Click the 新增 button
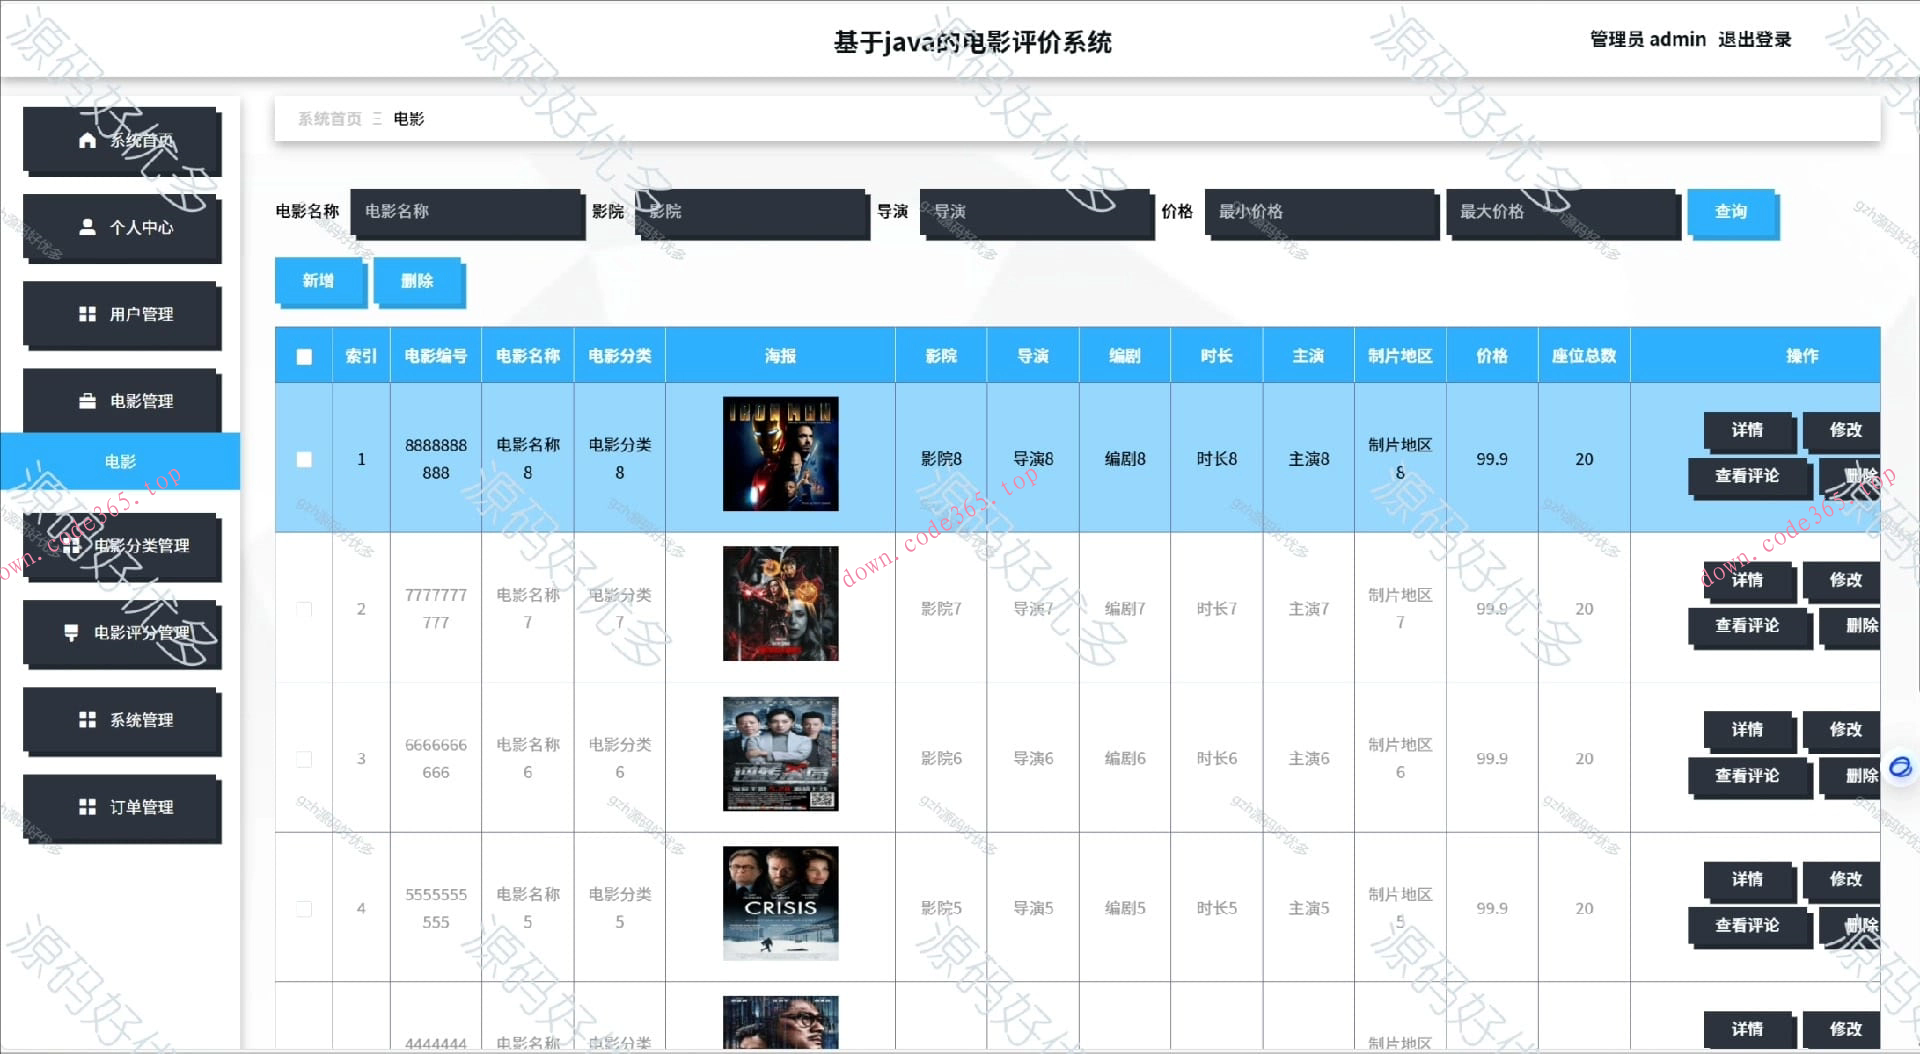 coord(319,281)
